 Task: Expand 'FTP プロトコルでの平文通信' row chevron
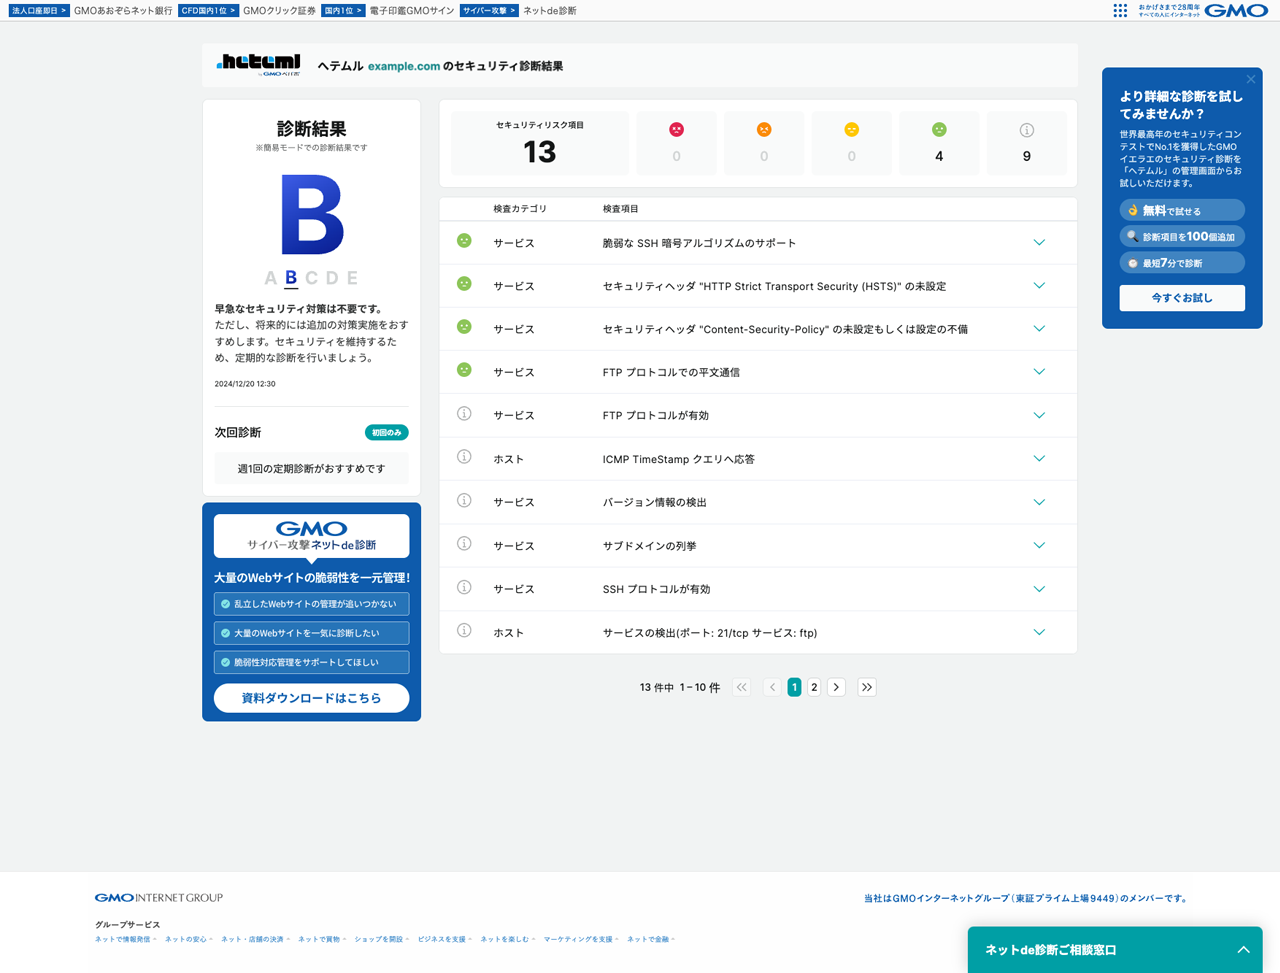click(1039, 372)
